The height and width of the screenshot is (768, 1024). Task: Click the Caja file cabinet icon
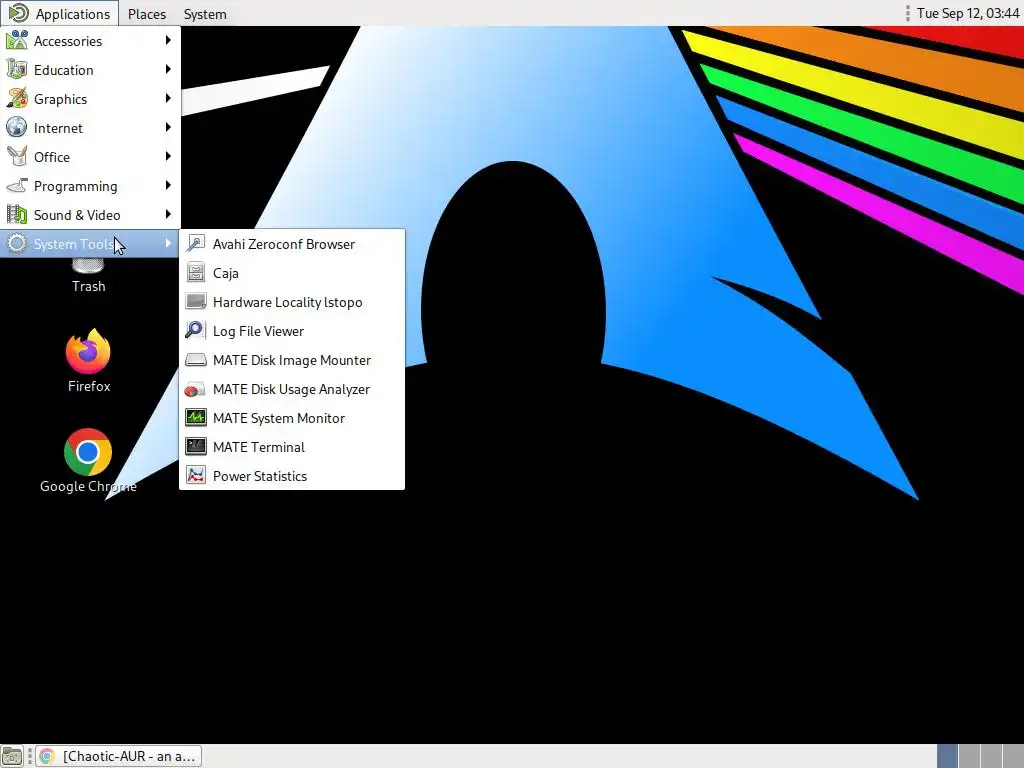pyautogui.click(x=196, y=272)
